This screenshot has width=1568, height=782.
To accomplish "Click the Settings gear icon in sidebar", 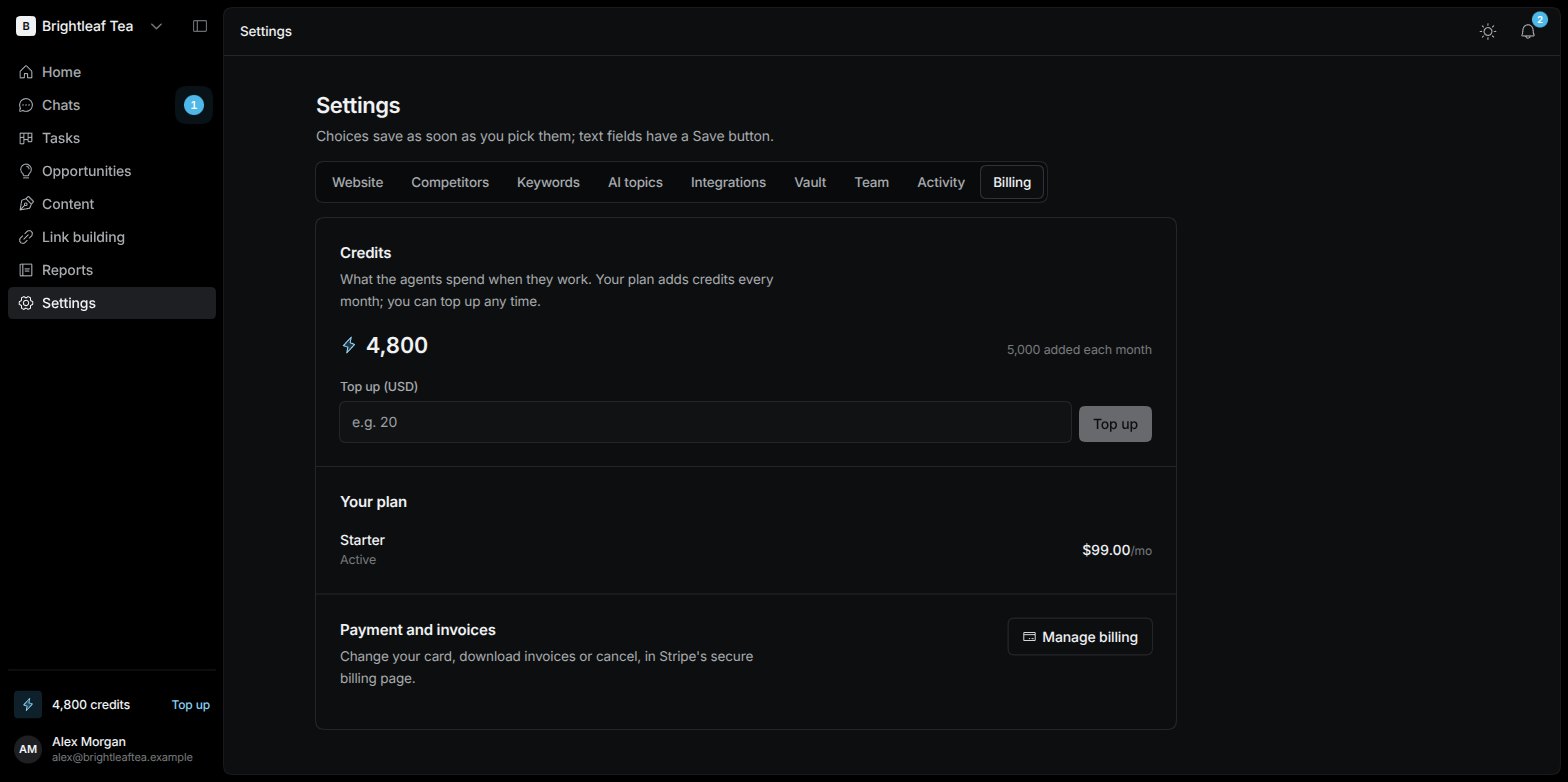I will [x=26, y=303].
